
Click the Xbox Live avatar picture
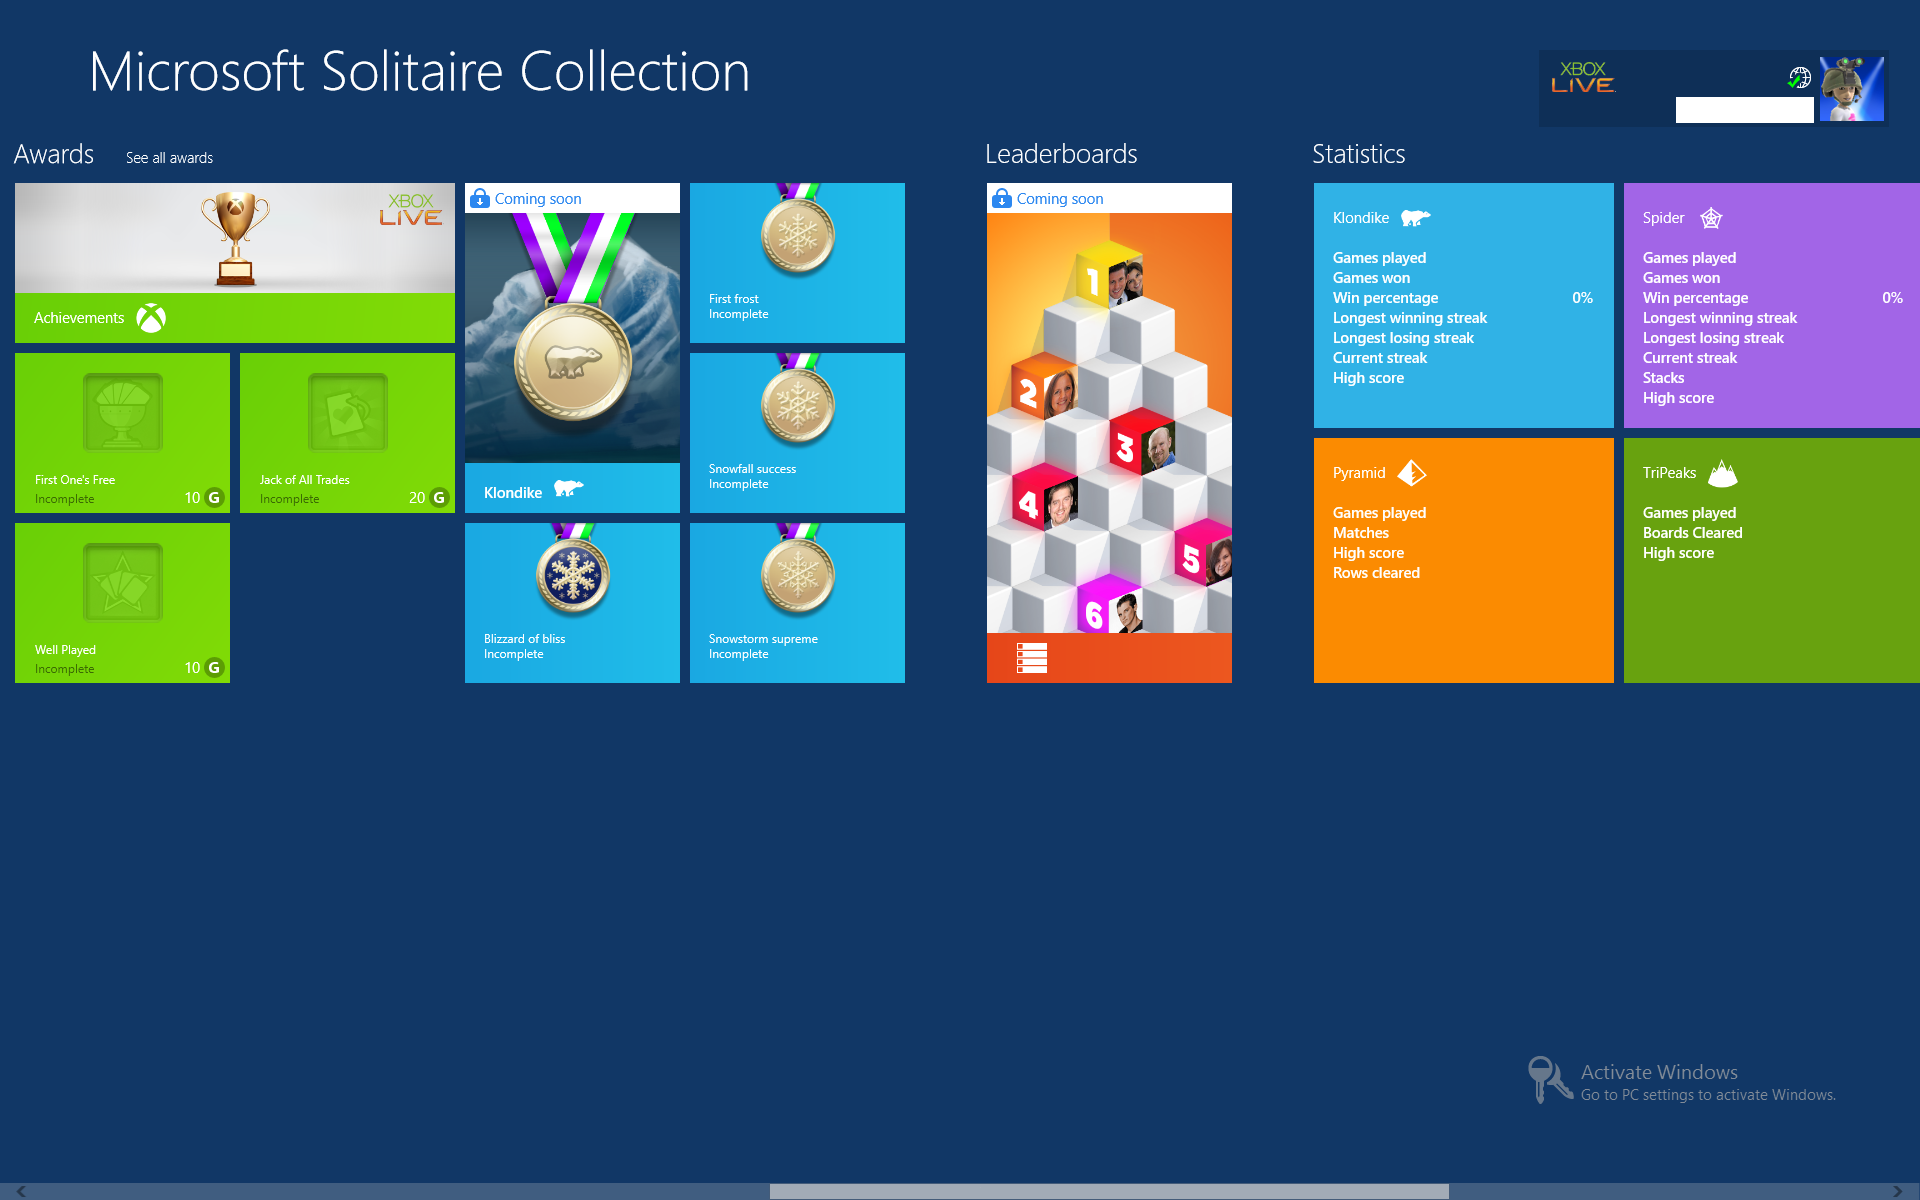[x=1851, y=89]
